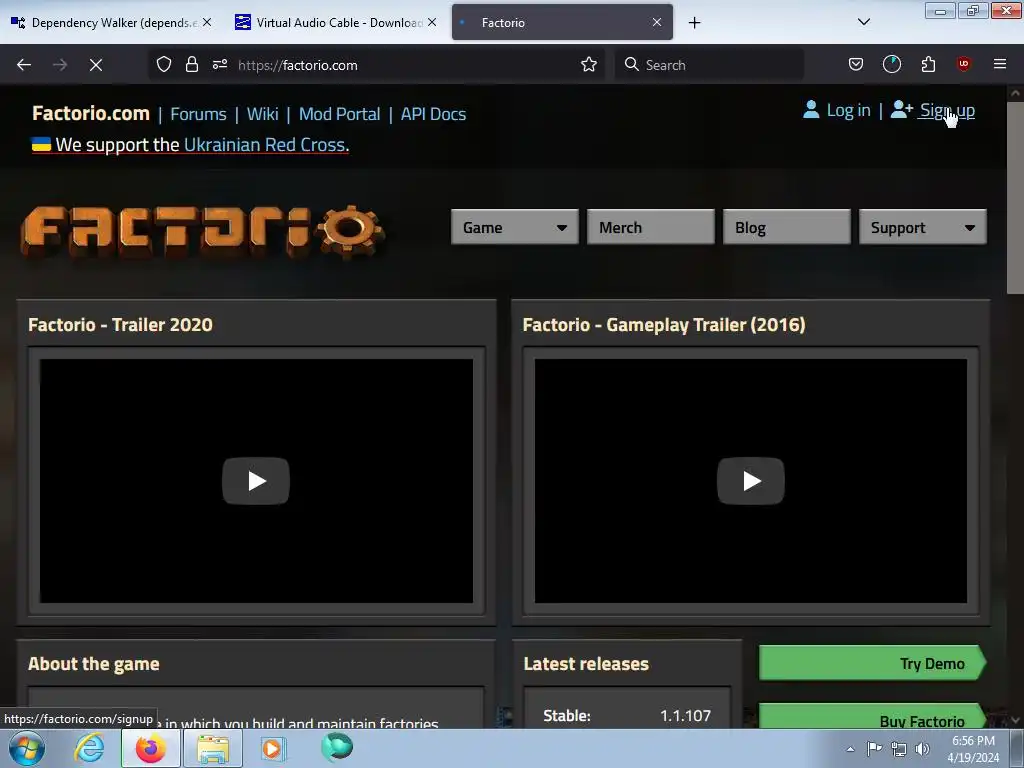This screenshot has height=768, width=1024.
Task: Launch Internet Explorer from the taskbar
Action: [89, 748]
